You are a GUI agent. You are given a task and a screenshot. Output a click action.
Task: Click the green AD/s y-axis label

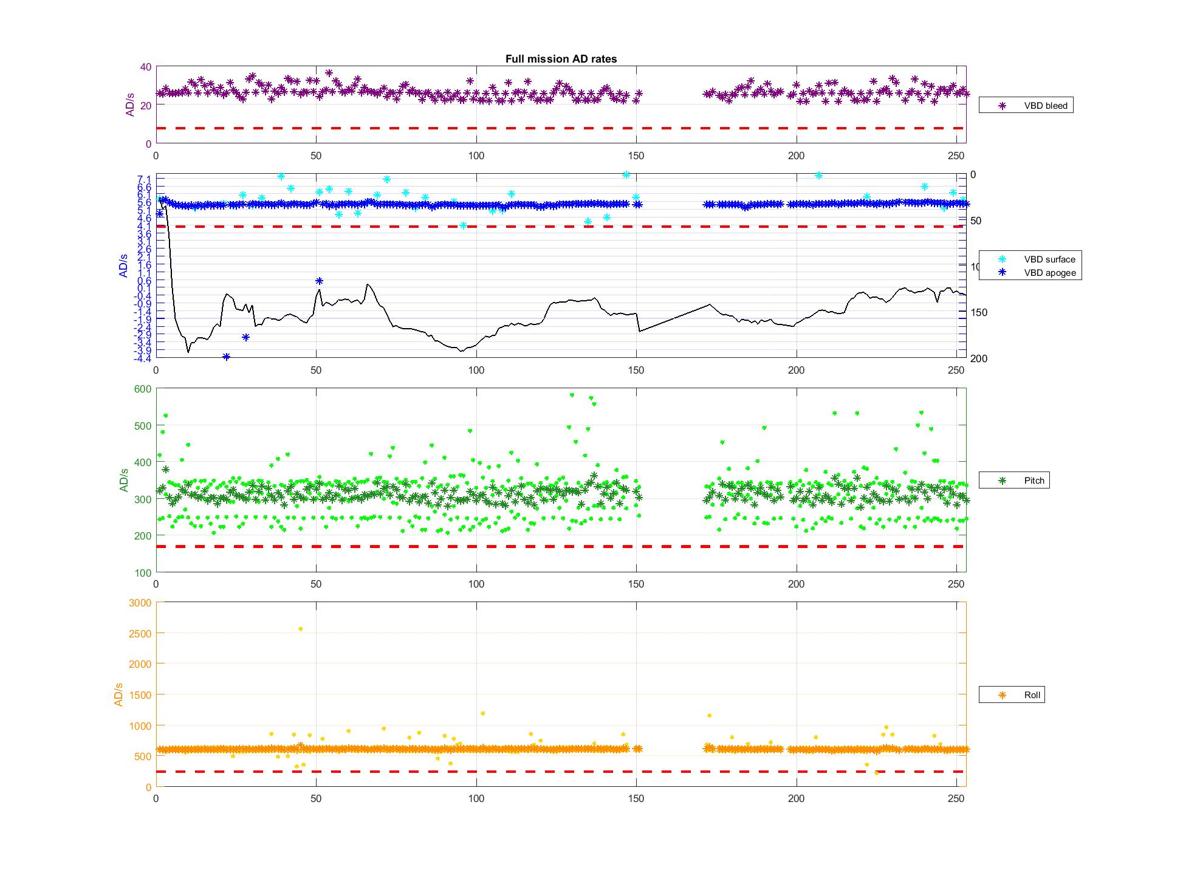125,480
